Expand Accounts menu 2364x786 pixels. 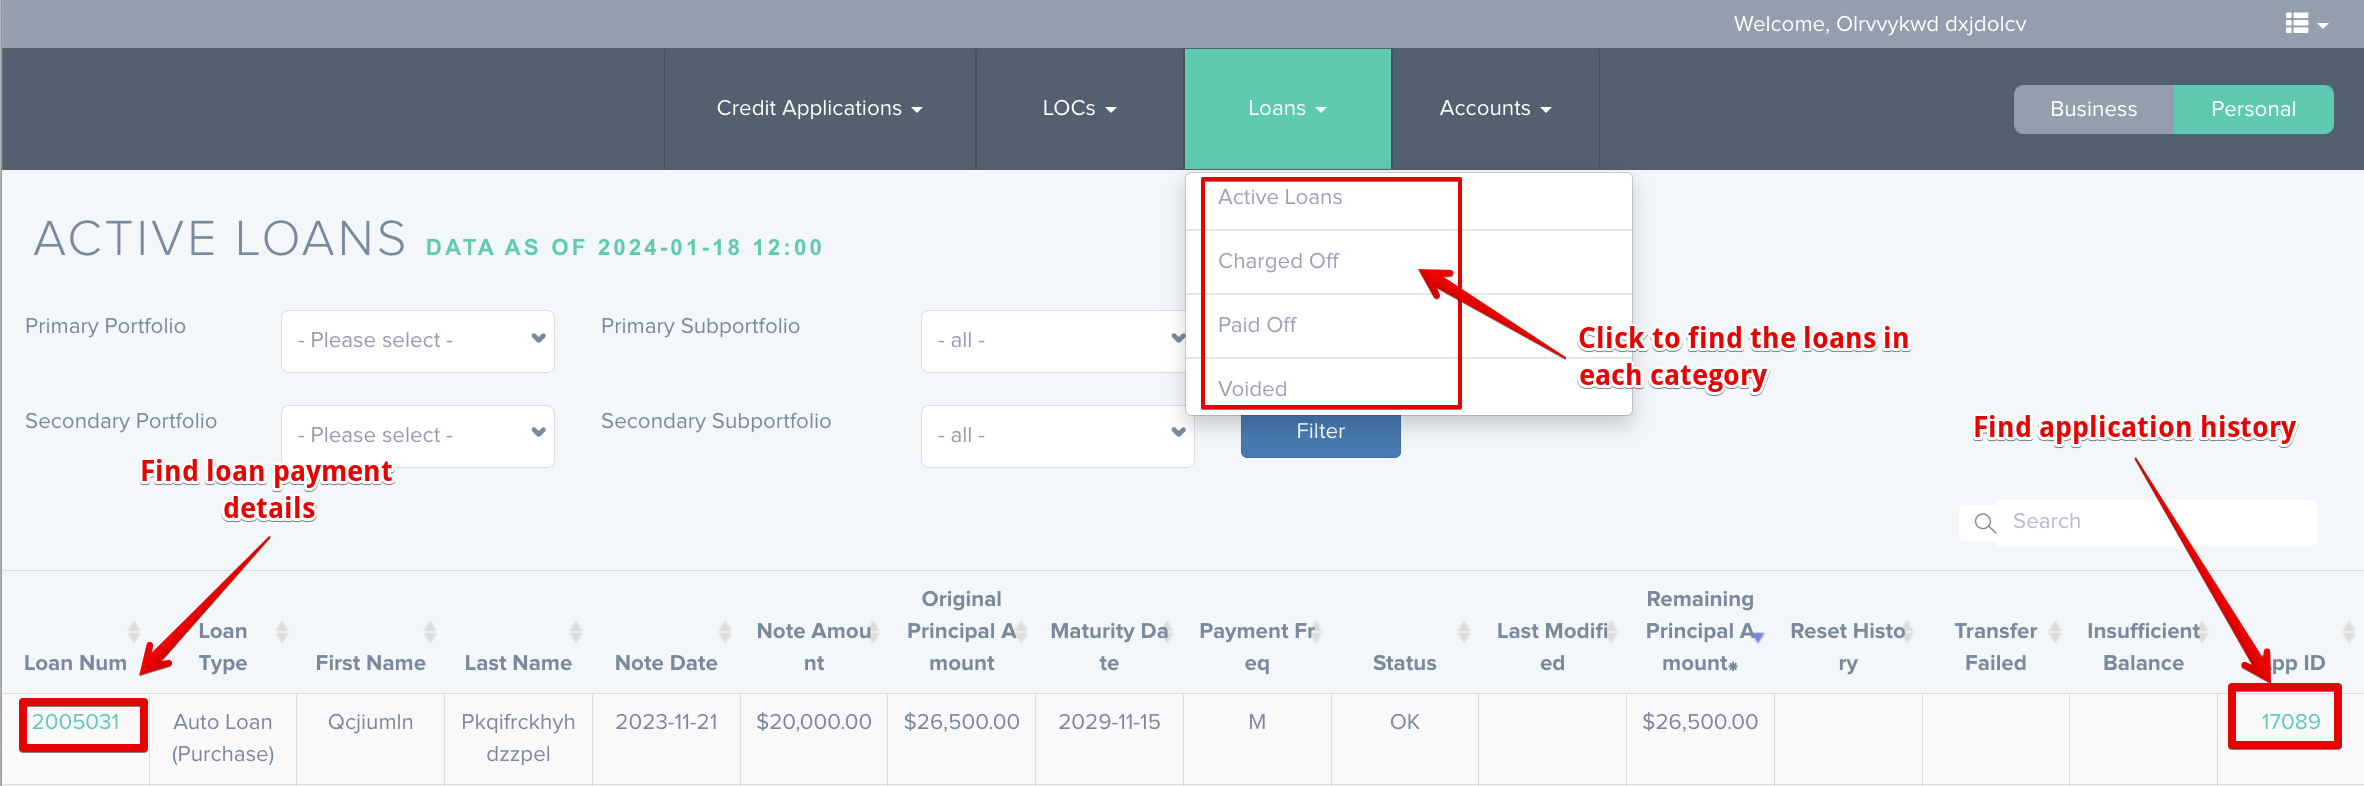click(1495, 108)
